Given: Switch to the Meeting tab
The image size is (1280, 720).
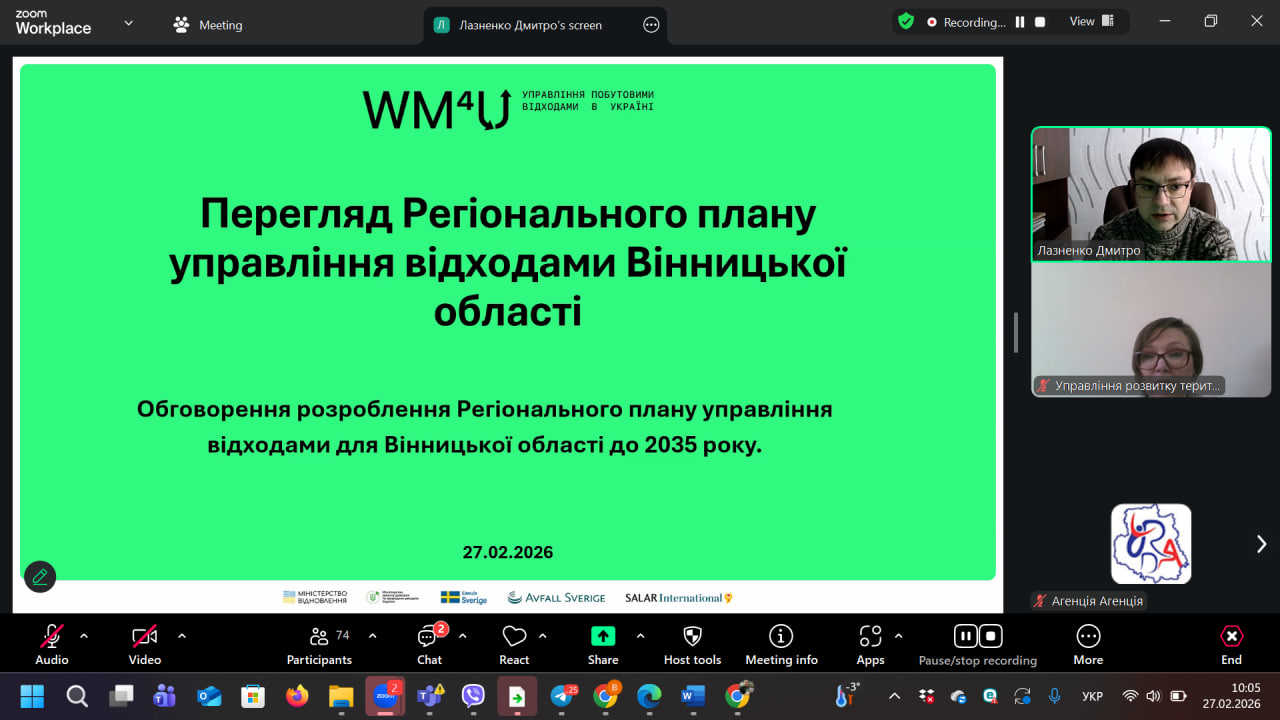Looking at the screenshot, I should pos(208,25).
